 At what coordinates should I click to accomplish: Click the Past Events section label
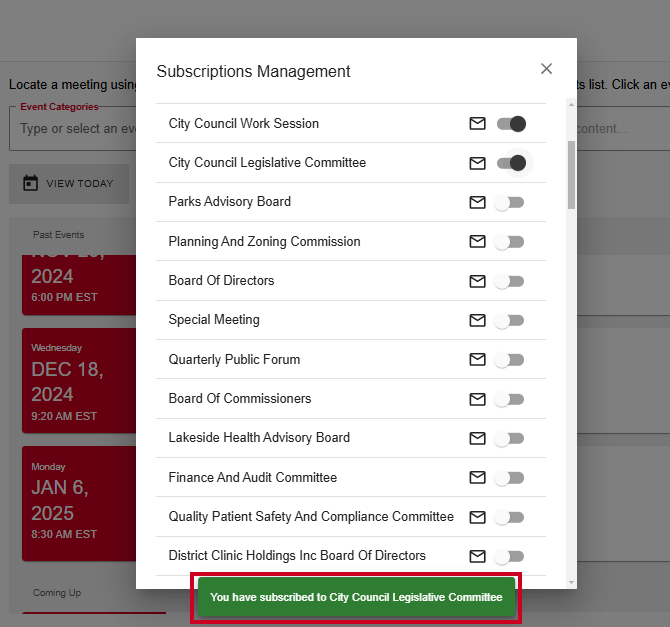(59, 235)
